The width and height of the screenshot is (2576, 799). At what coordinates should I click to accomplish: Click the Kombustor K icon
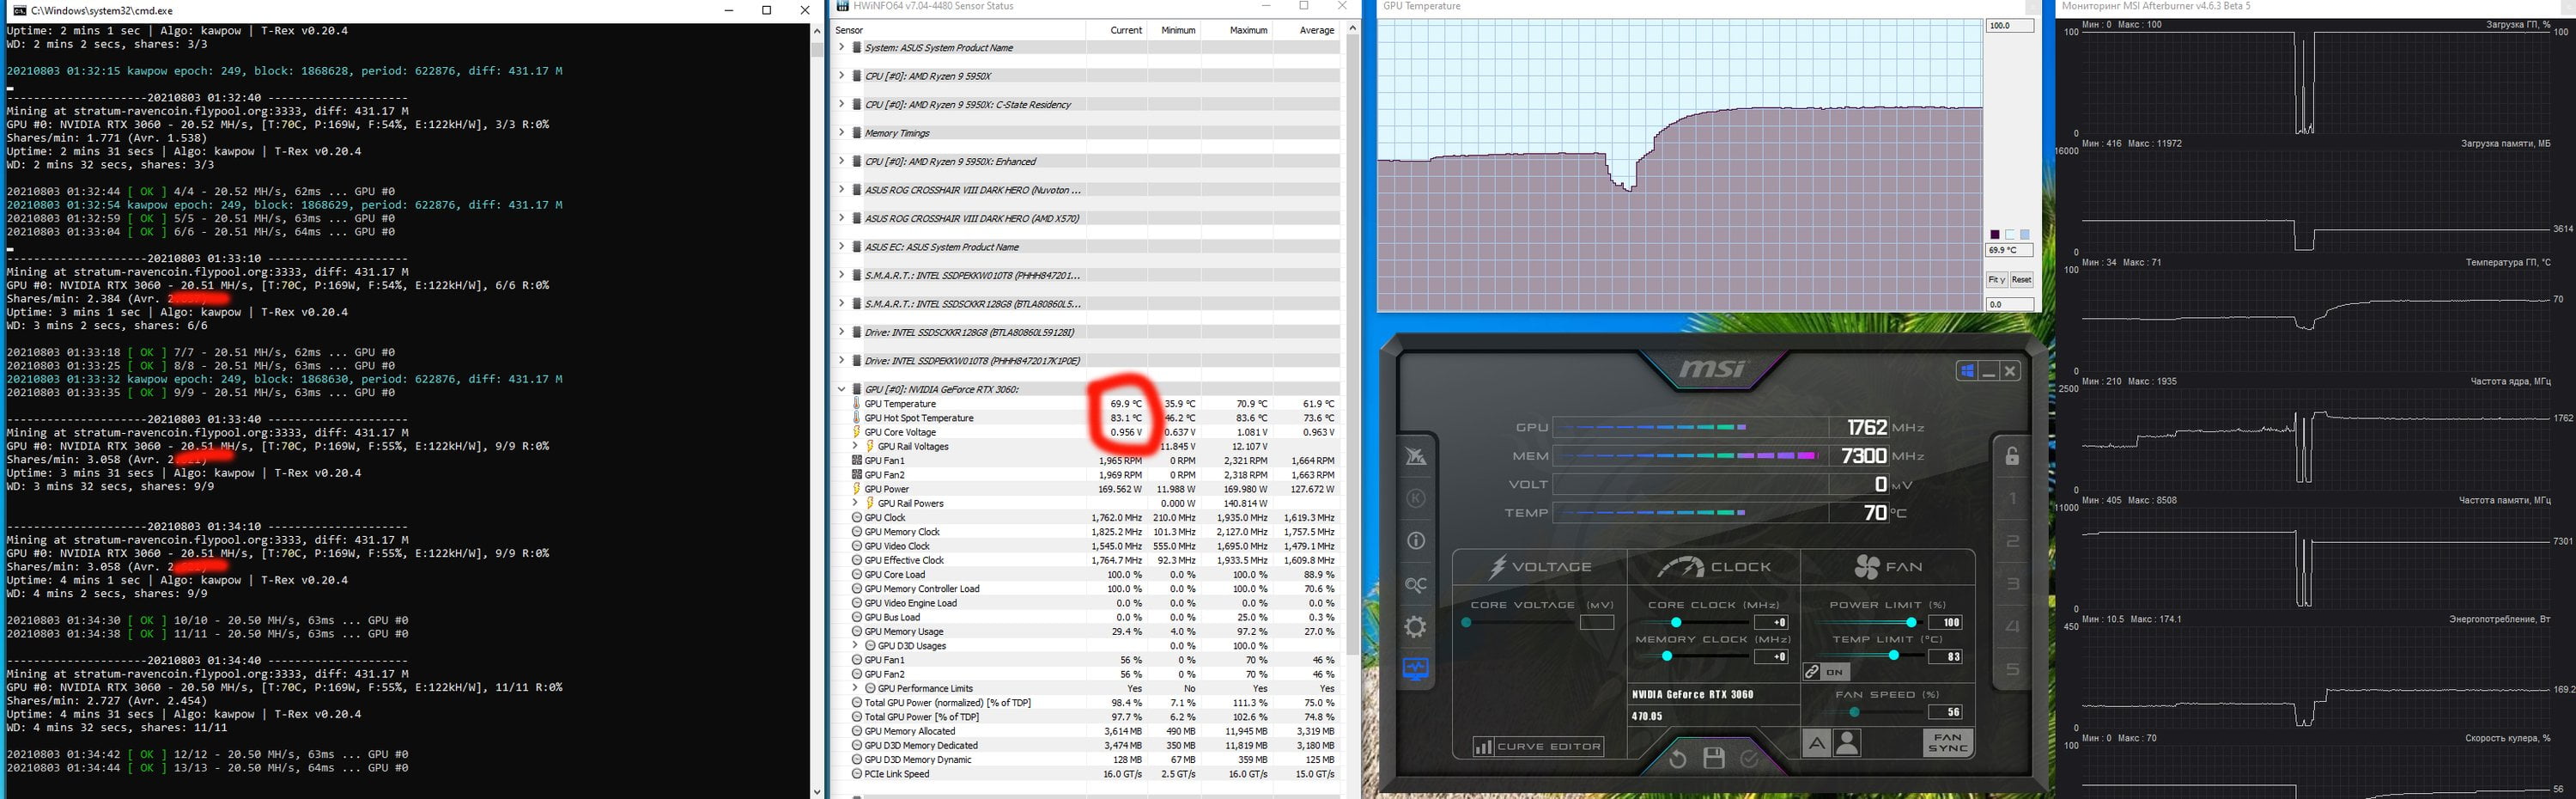point(1415,498)
